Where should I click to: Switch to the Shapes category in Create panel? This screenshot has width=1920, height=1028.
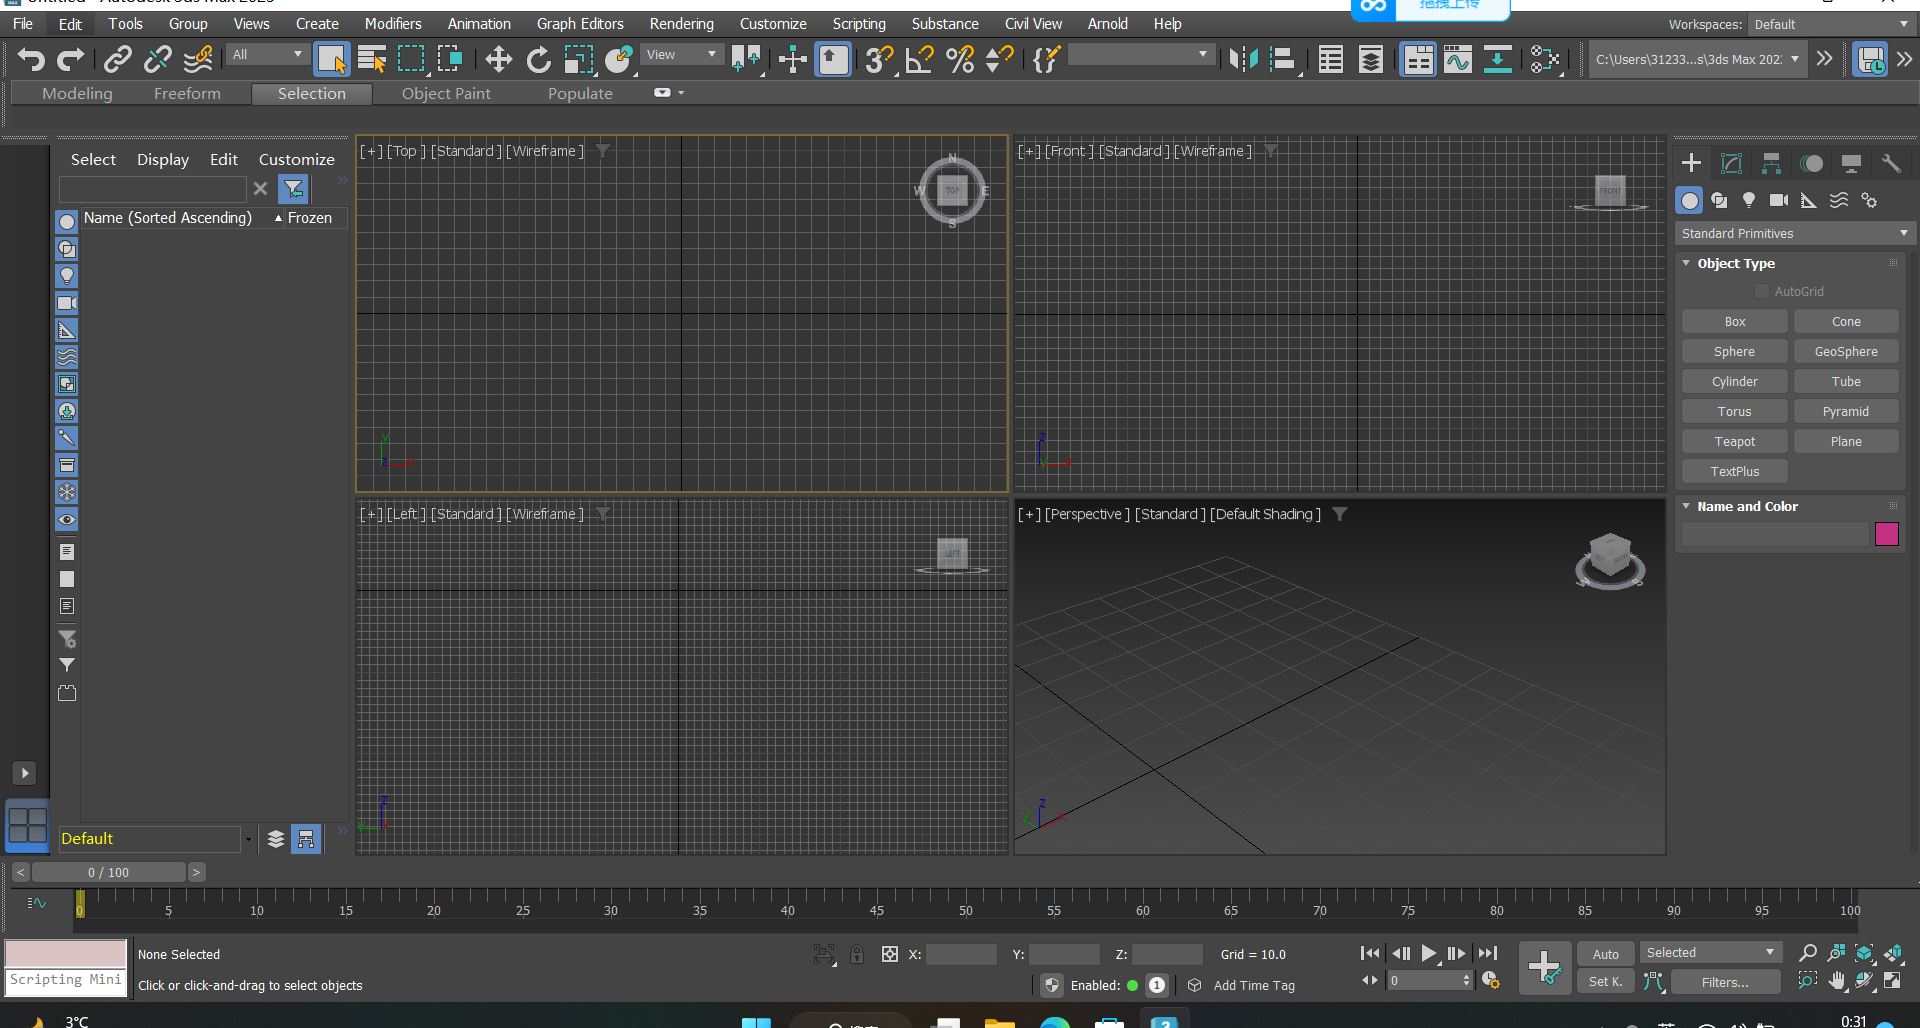click(x=1720, y=200)
